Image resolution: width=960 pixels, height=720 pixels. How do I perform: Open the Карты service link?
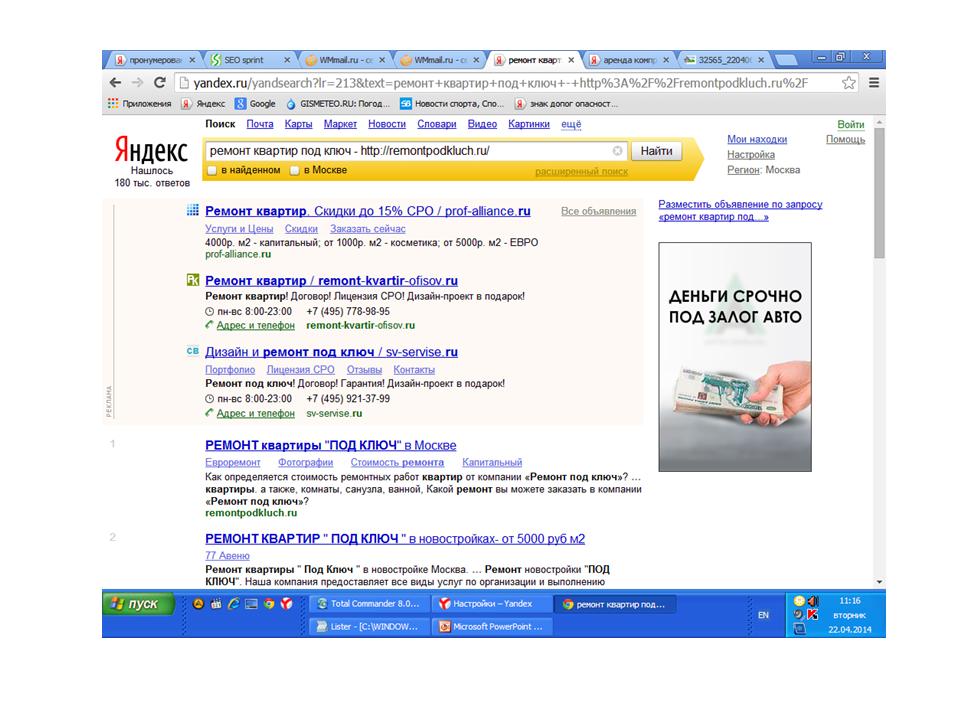(x=298, y=124)
